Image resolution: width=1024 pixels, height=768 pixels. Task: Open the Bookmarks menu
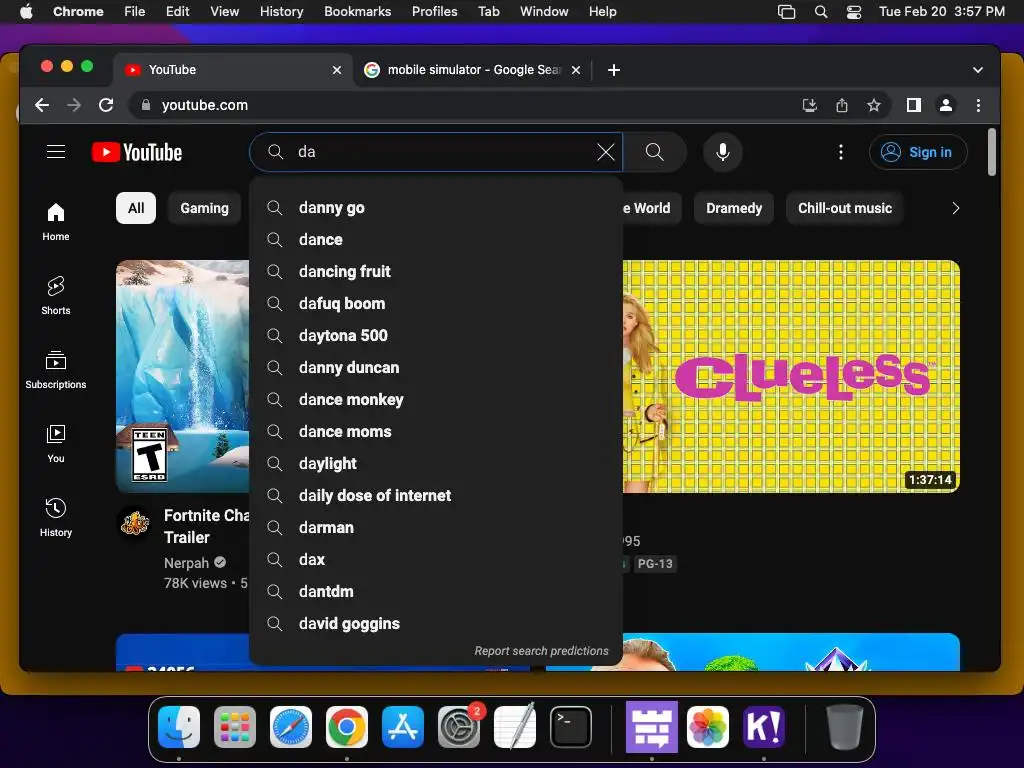[357, 11]
